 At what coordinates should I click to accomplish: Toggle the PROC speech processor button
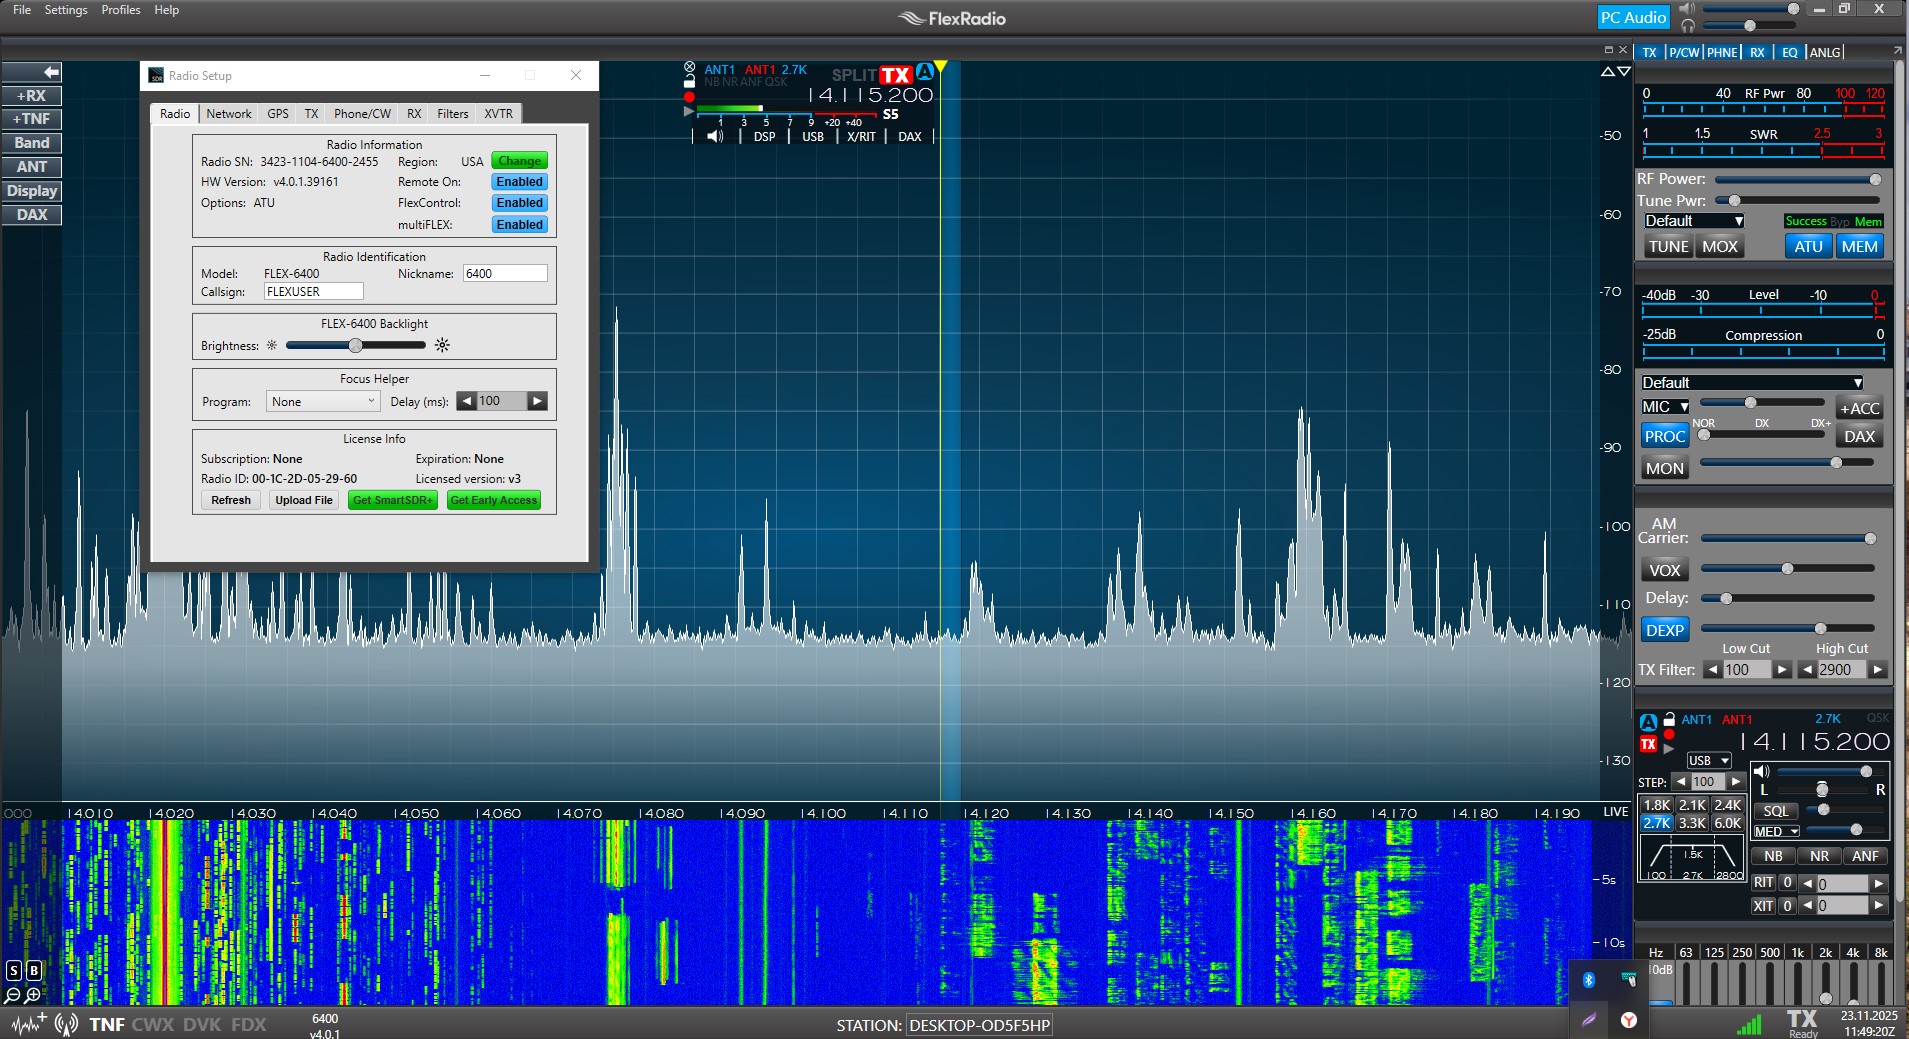click(1664, 436)
